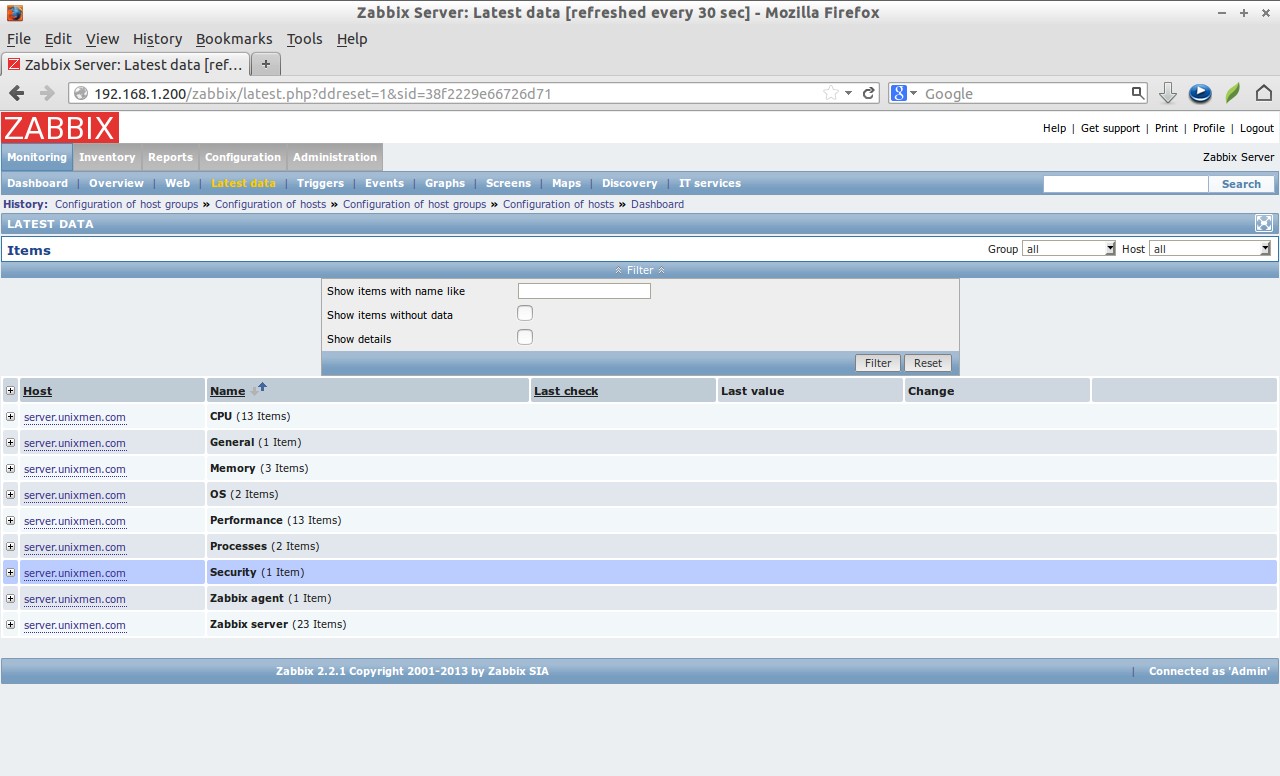Screen dimensions: 1280x776
Task: Click the Show items with name like field
Action: (x=584, y=291)
